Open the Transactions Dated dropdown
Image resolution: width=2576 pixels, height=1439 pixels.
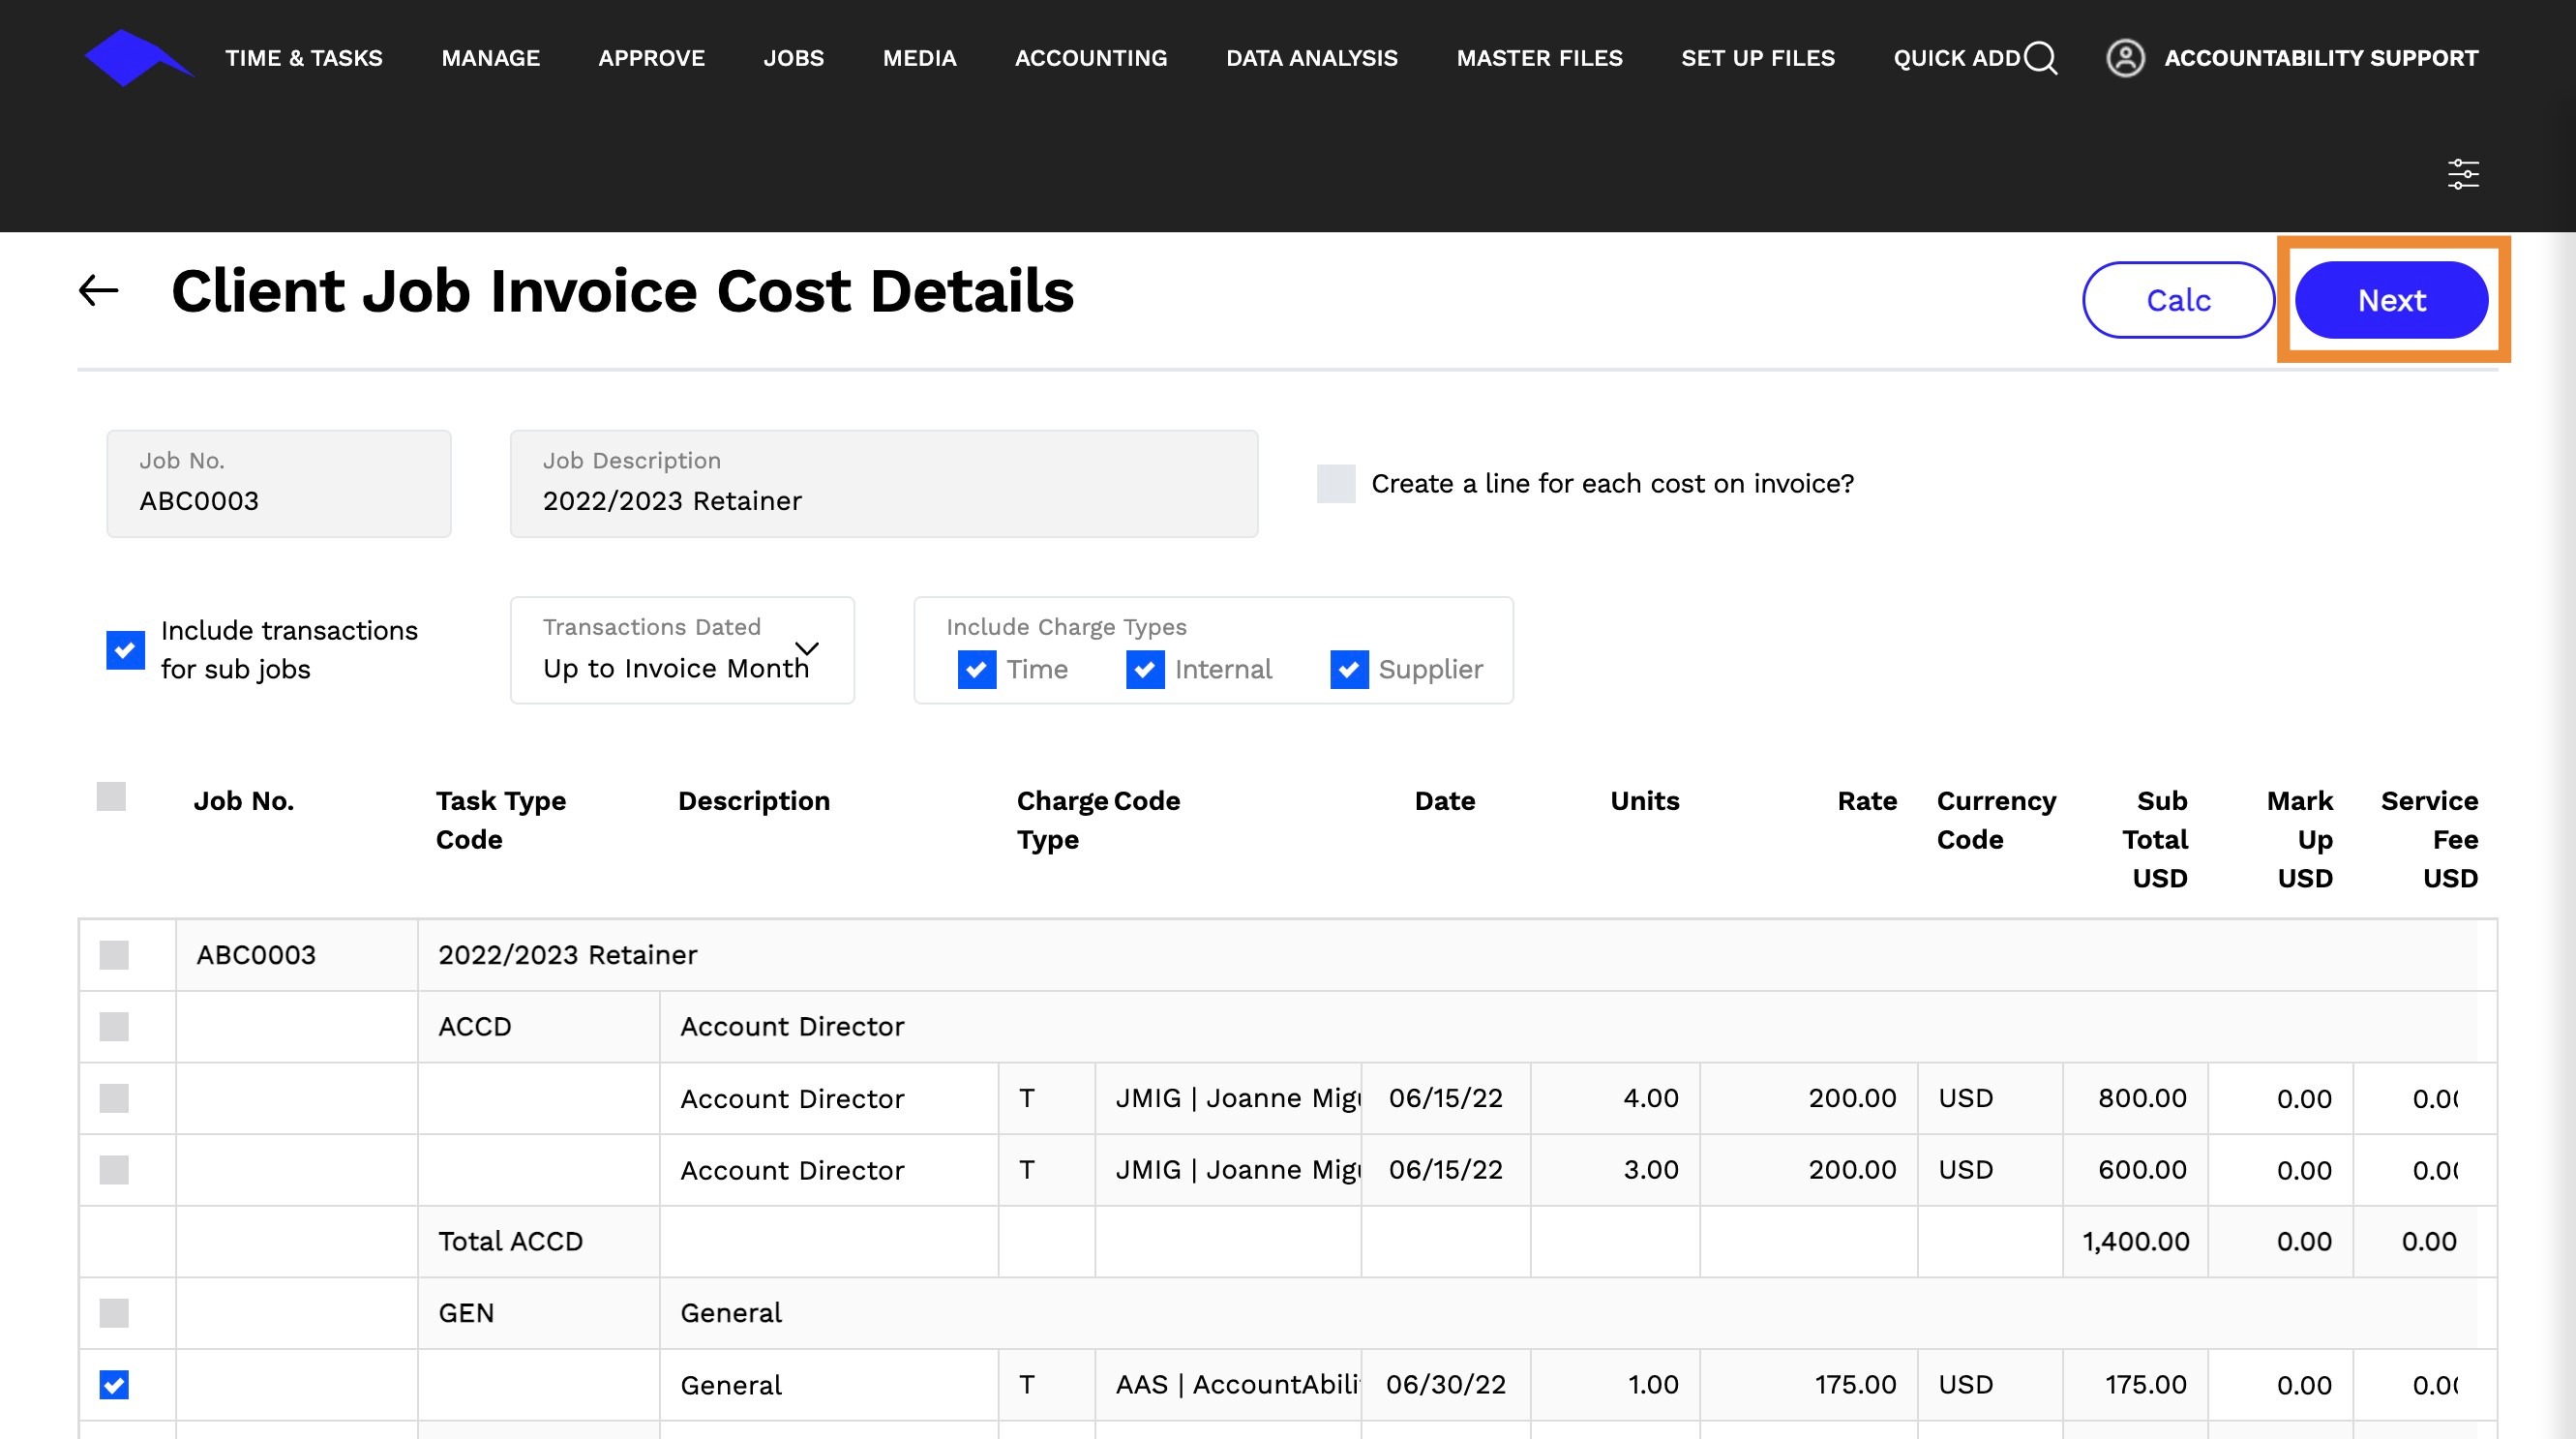(x=682, y=651)
